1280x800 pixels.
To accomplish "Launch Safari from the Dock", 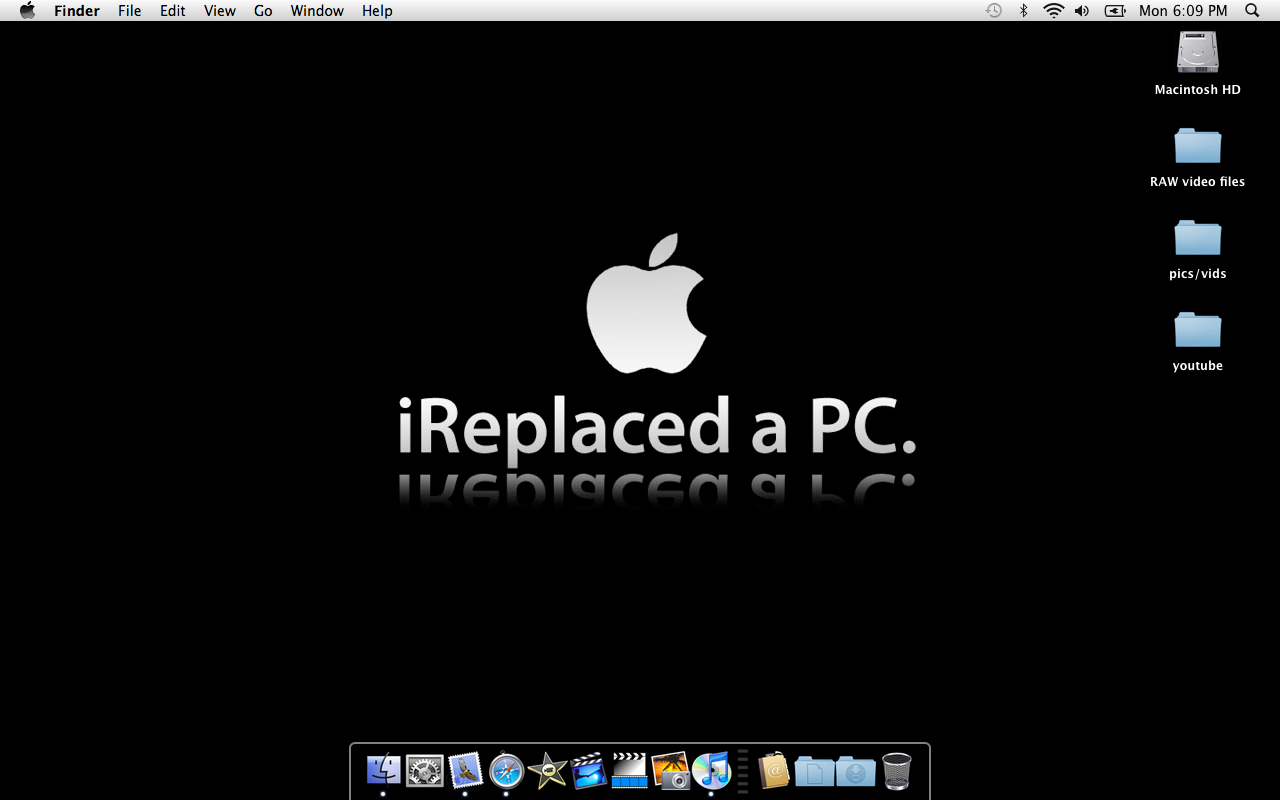I will click(506, 770).
